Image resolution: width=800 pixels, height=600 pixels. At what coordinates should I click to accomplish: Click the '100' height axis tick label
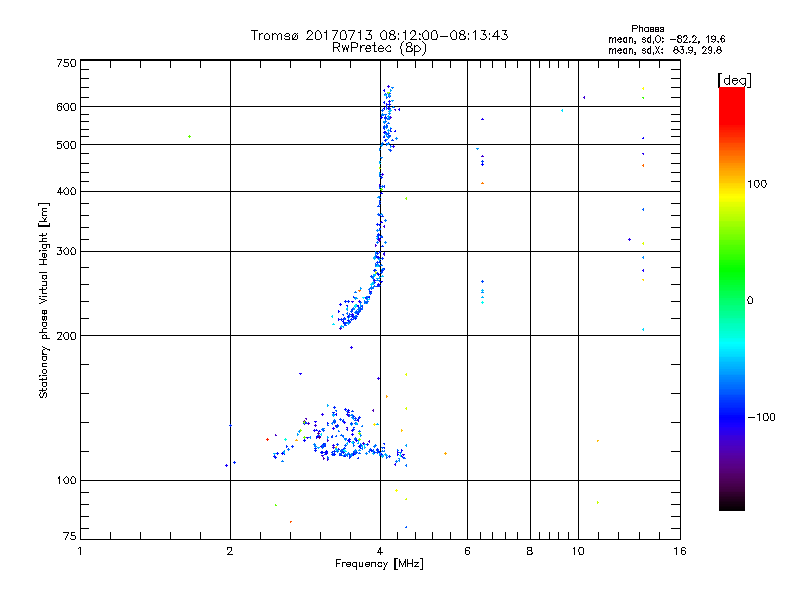click(66, 480)
